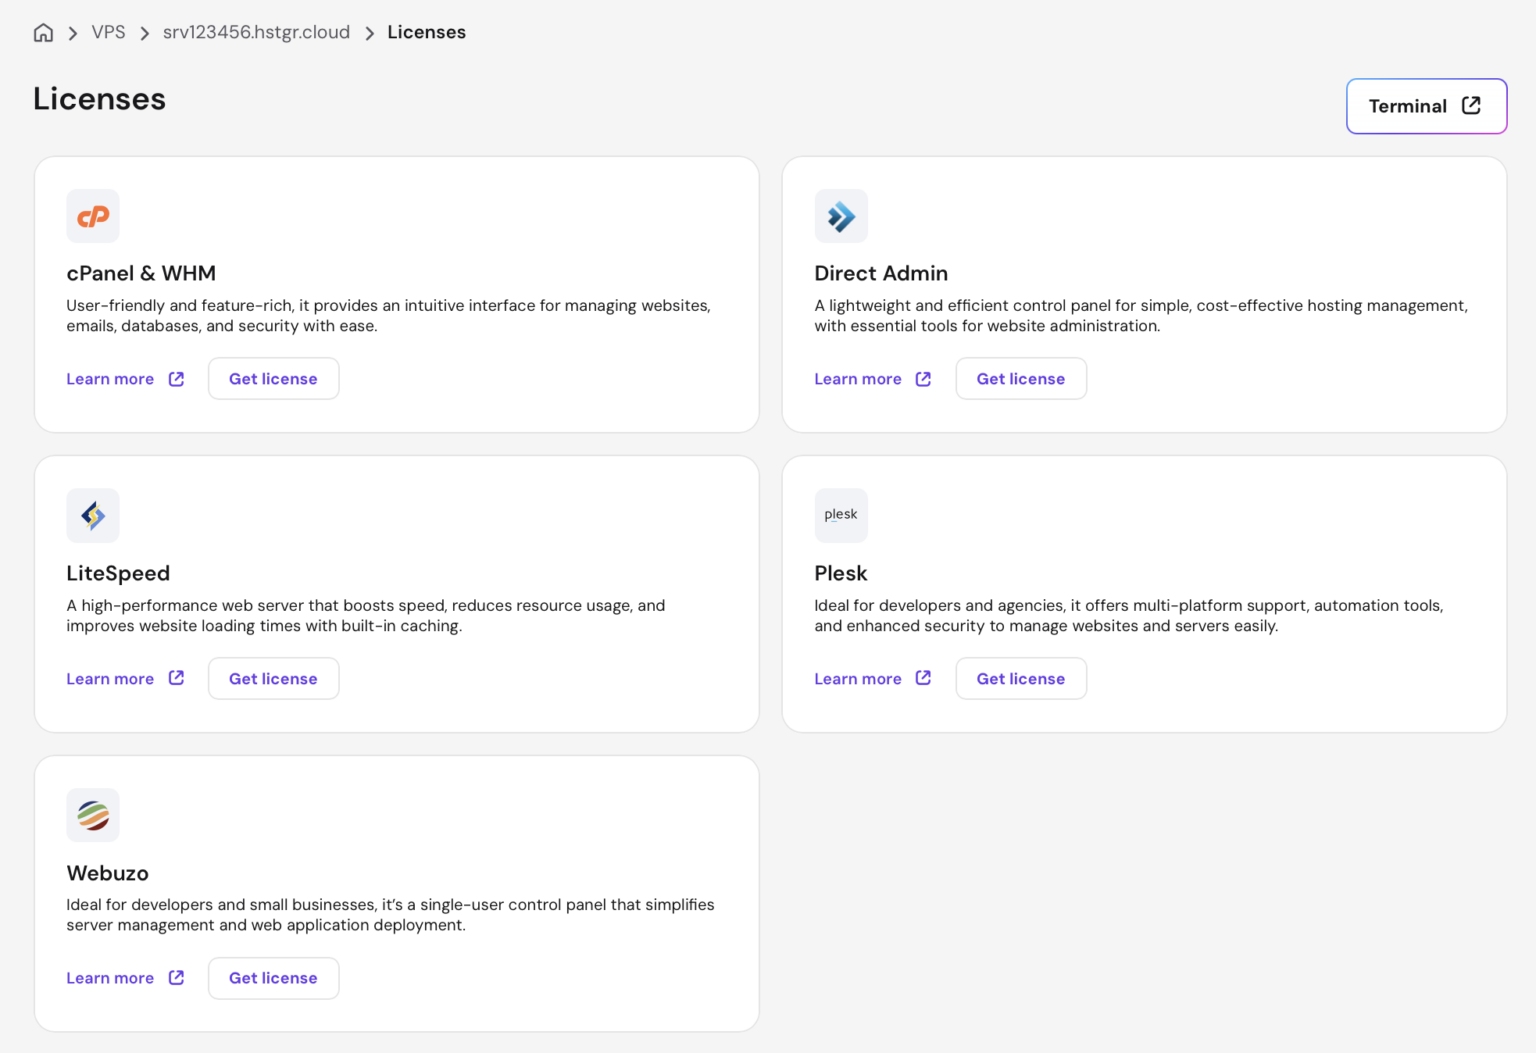Click the Plesk logo icon
The height and width of the screenshot is (1053, 1536).
(841, 516)
